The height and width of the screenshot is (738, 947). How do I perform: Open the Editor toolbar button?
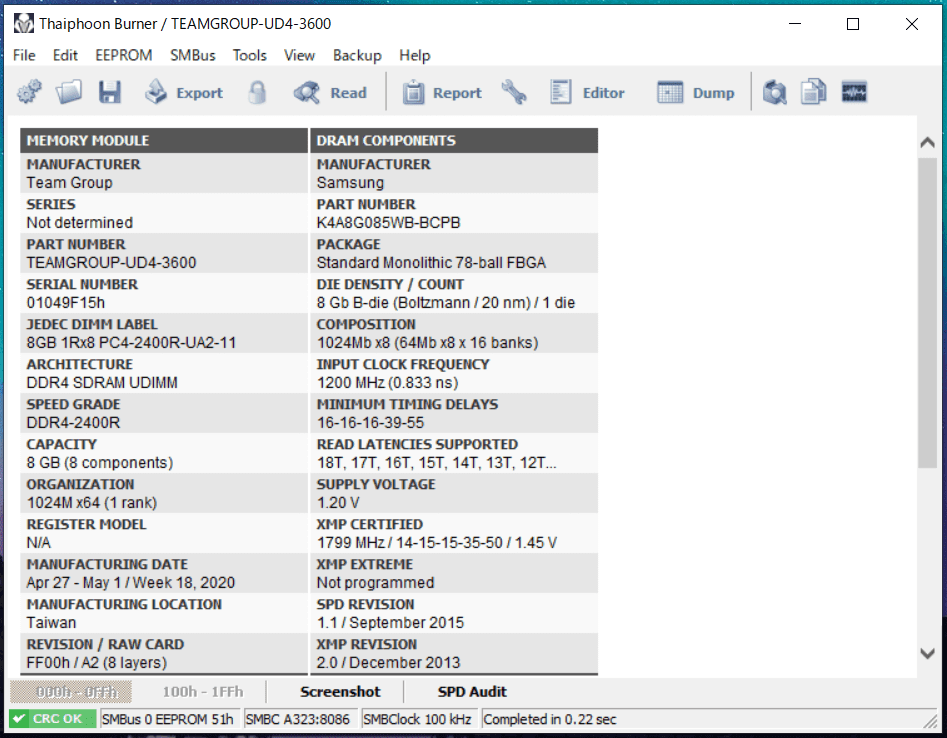587,92
